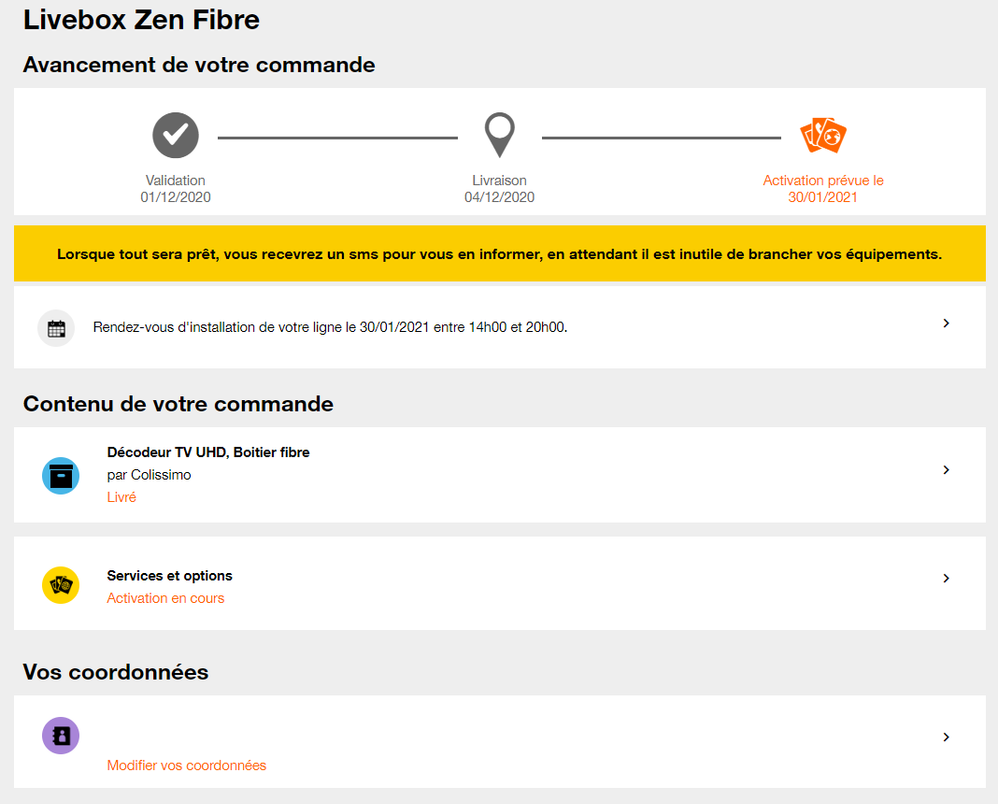The width and height of the screenshot is (998, 804).
Task: Open the Rendez-vous d'installation row
Action: click(x=400, y=326)
